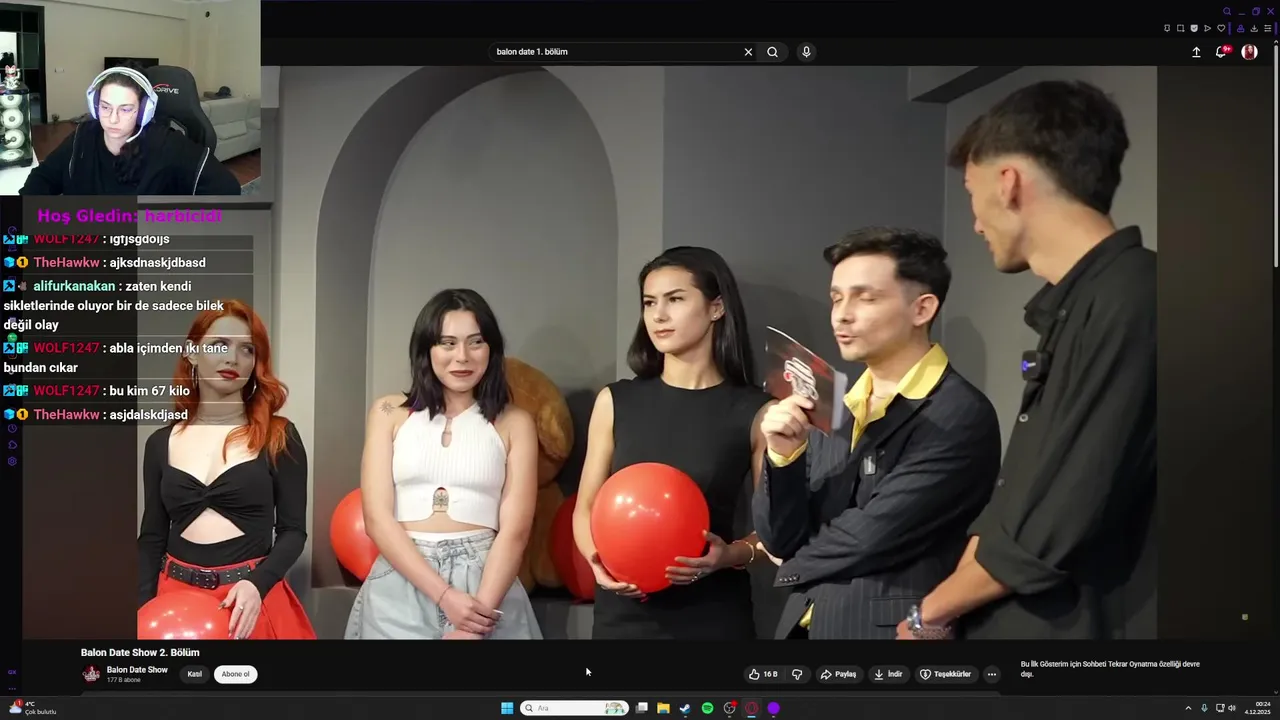Image resolution: width=1280 pixels, height=720 pixels.
Task: Click the taskbar Ara search box
Action: tap(574, 708)
